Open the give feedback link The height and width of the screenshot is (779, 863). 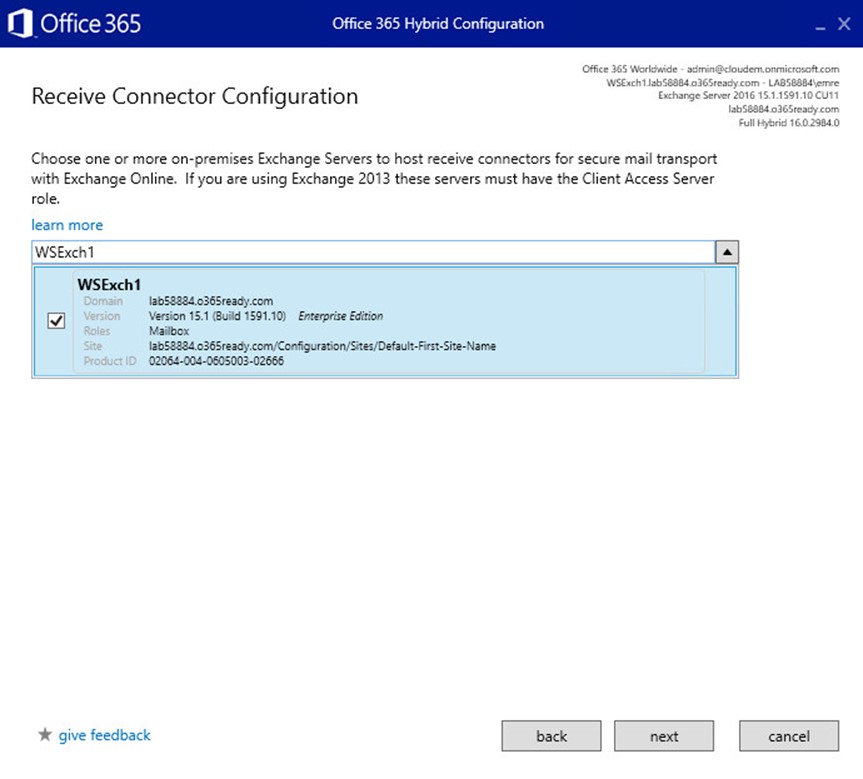[x=105, y=735]
